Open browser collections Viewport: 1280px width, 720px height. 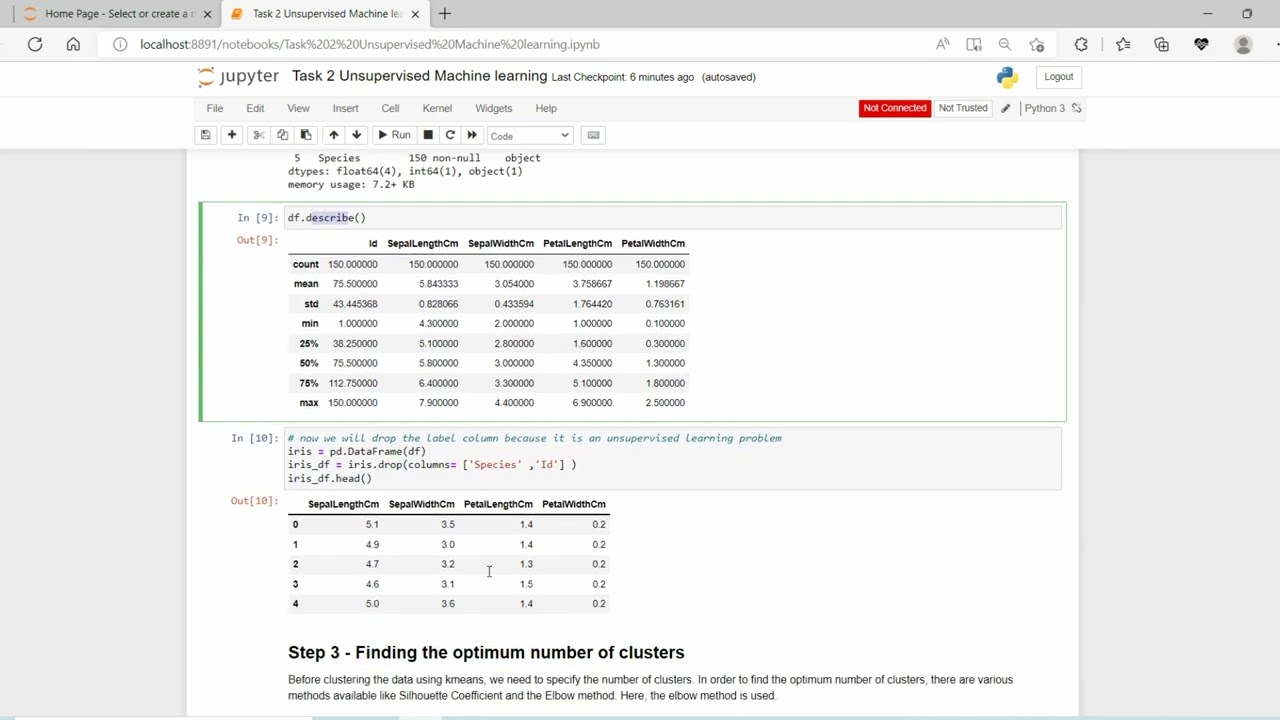click(x=1161, y=44)
